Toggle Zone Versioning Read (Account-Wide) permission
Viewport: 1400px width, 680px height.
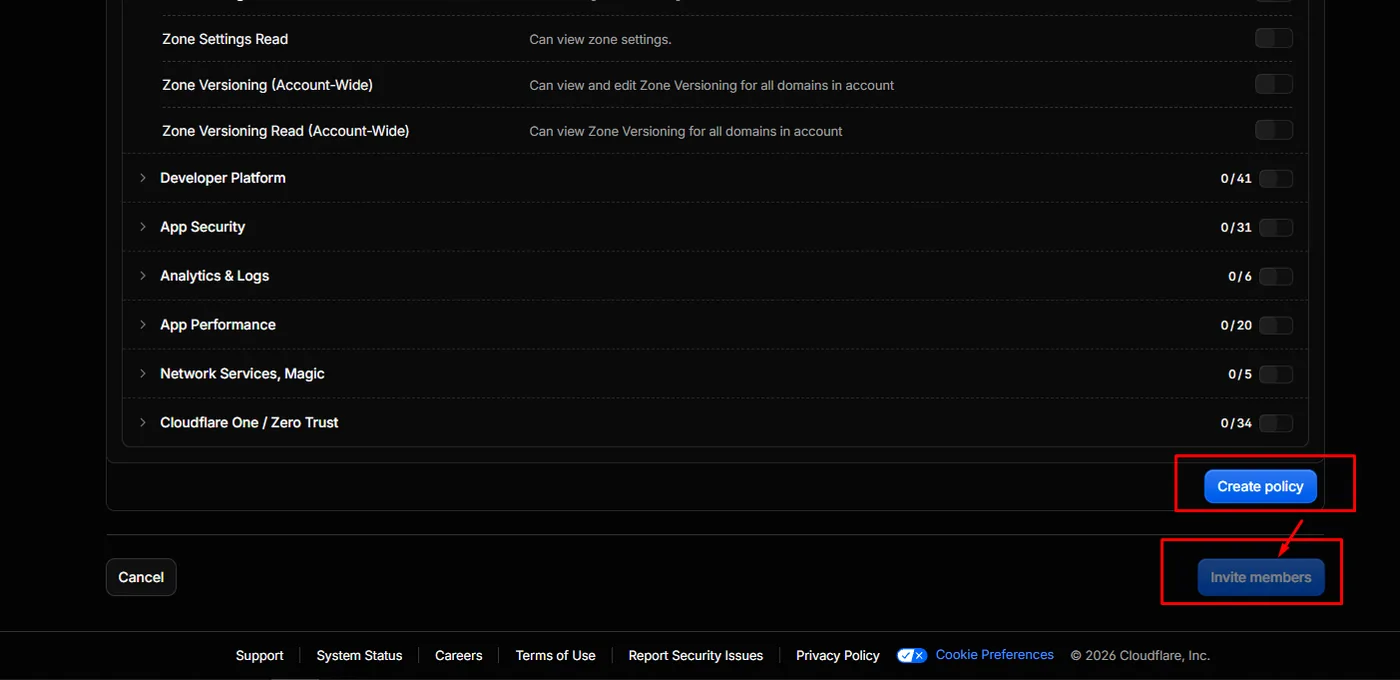(x=1274, y=131)
